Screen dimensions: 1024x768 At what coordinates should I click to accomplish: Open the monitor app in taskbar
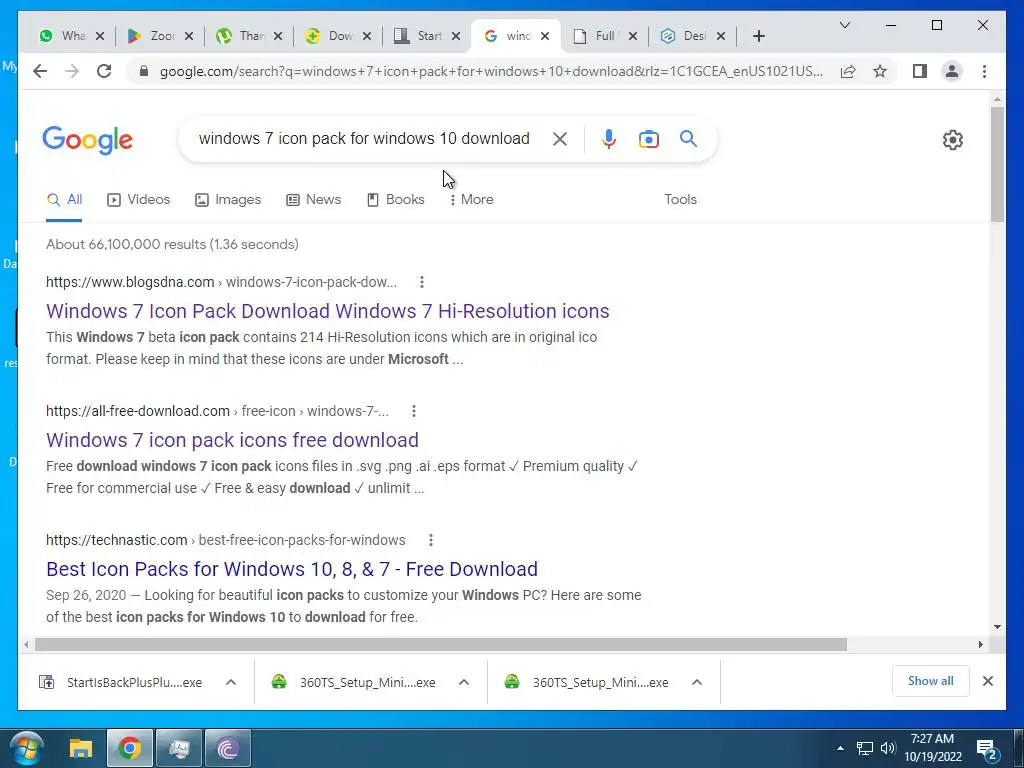click(178, 748)
